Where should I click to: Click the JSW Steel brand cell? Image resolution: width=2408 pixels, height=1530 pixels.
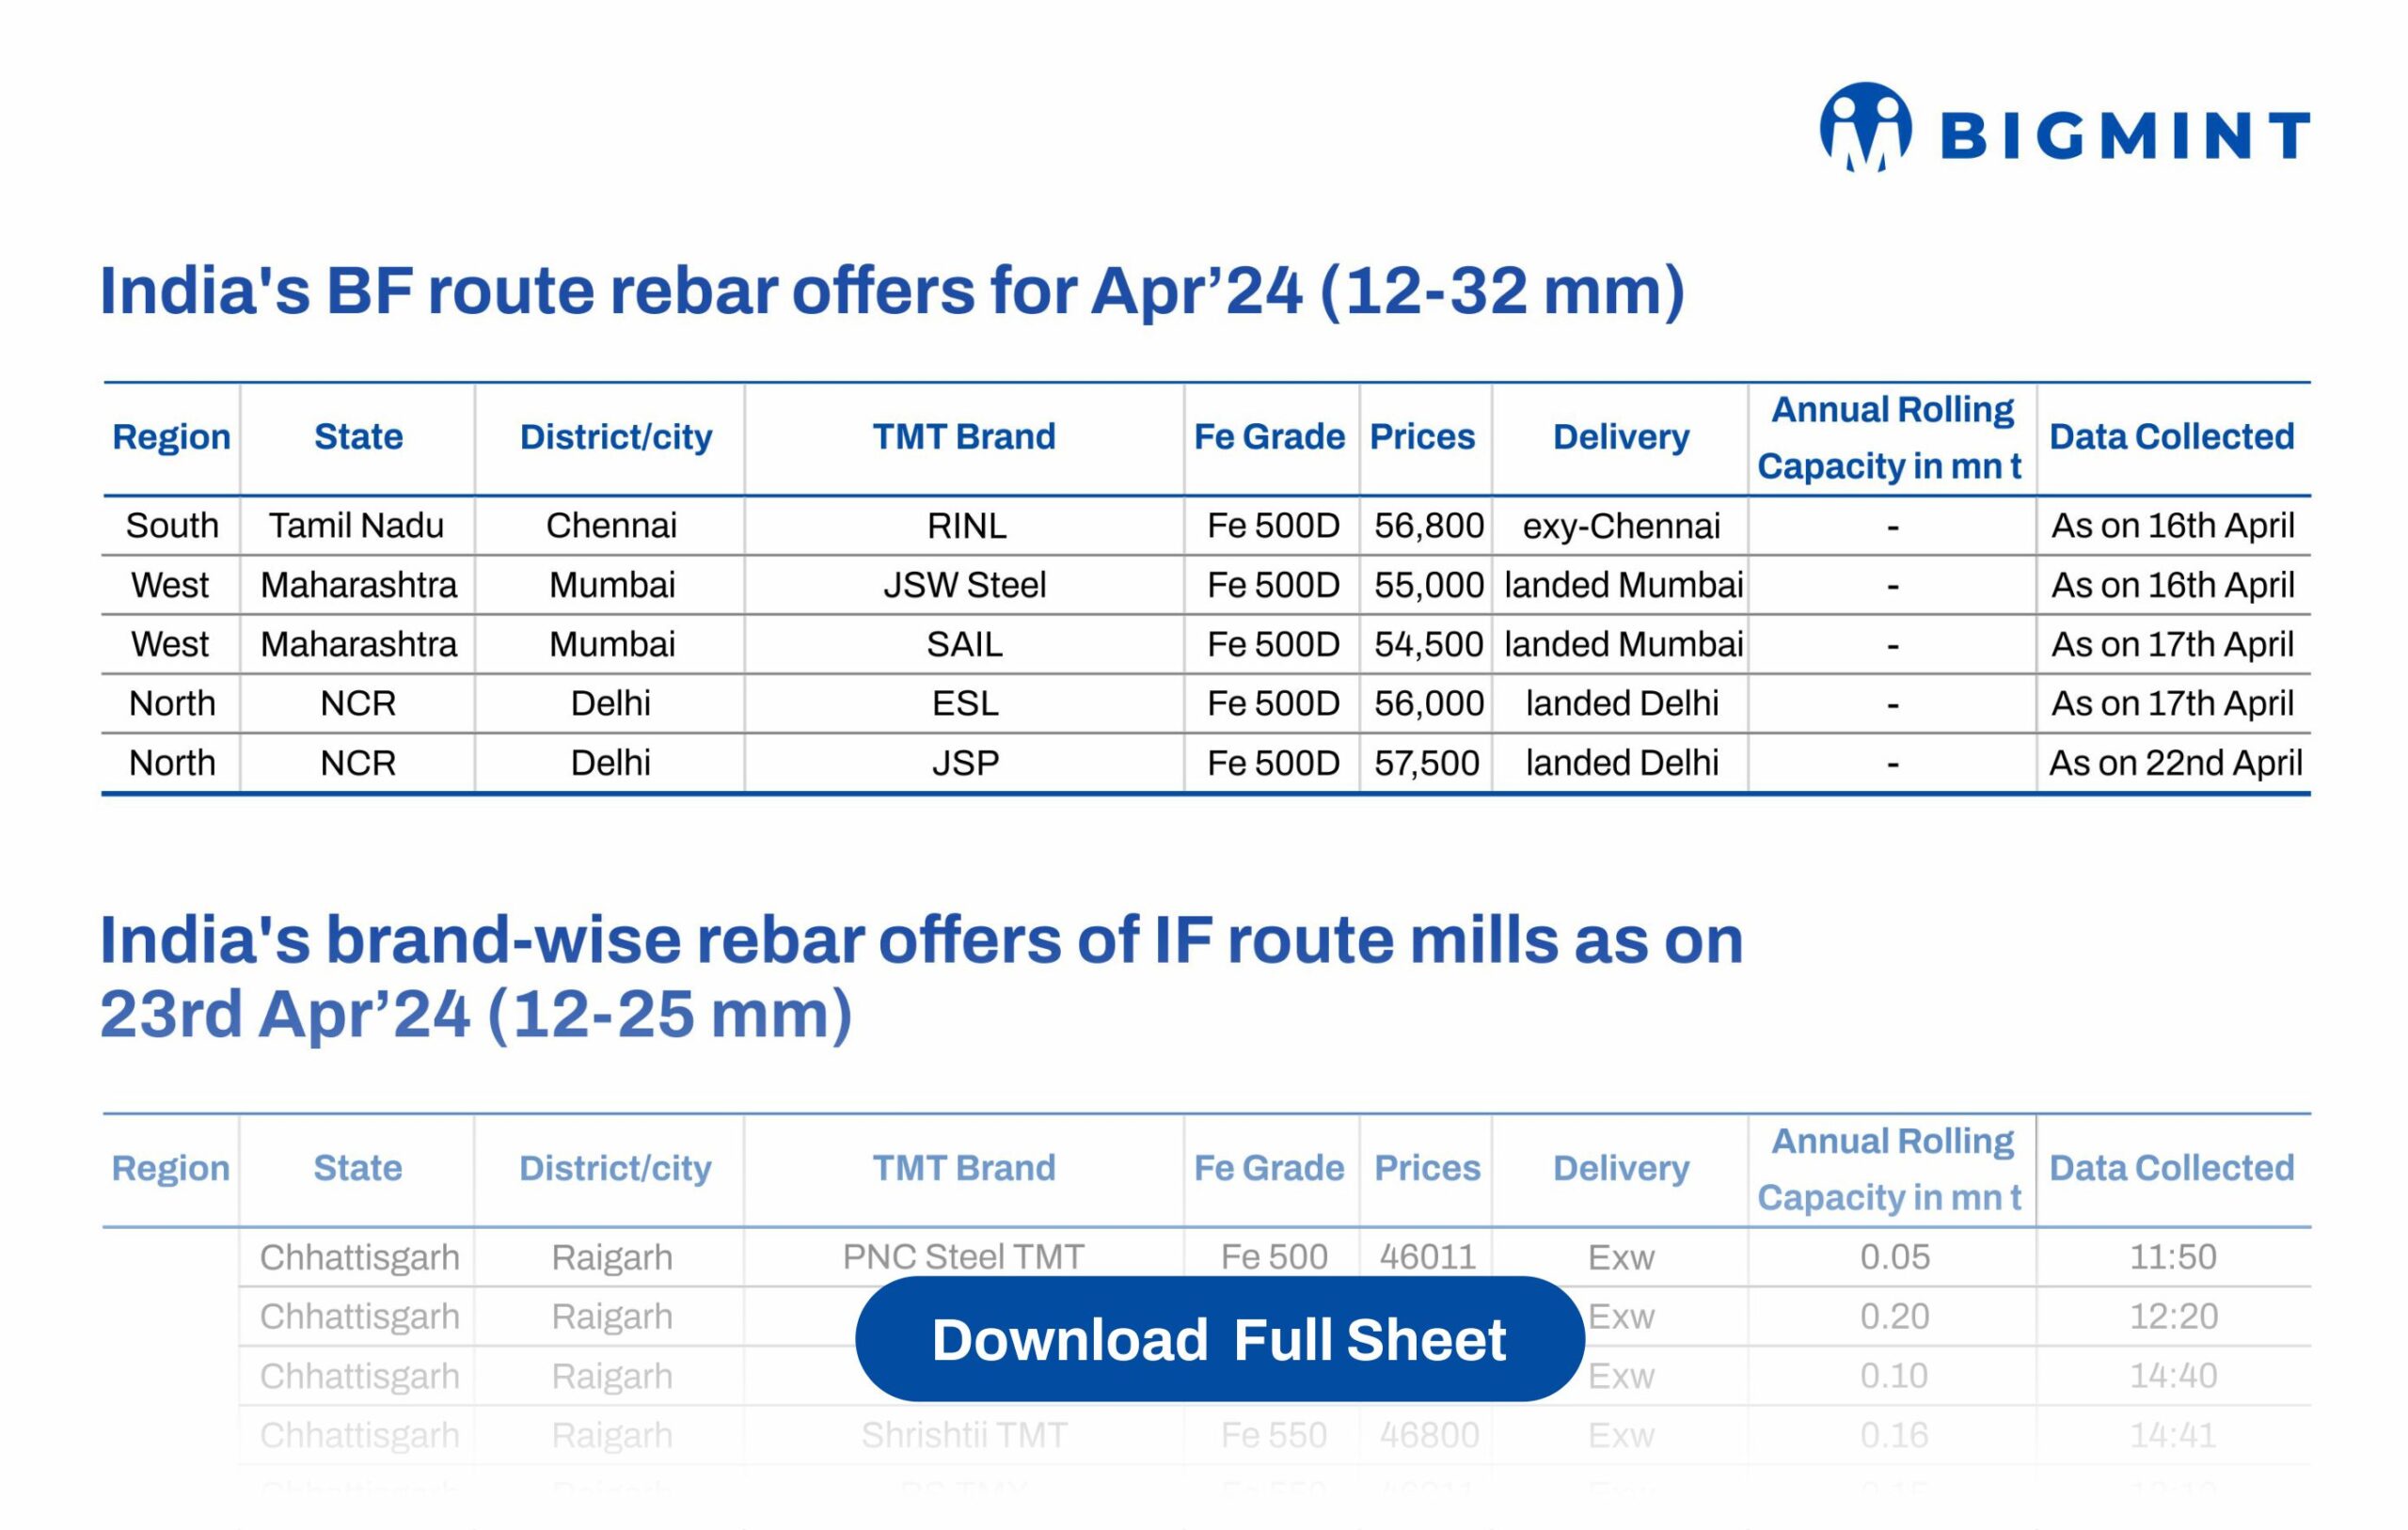(x=964, y=585)
